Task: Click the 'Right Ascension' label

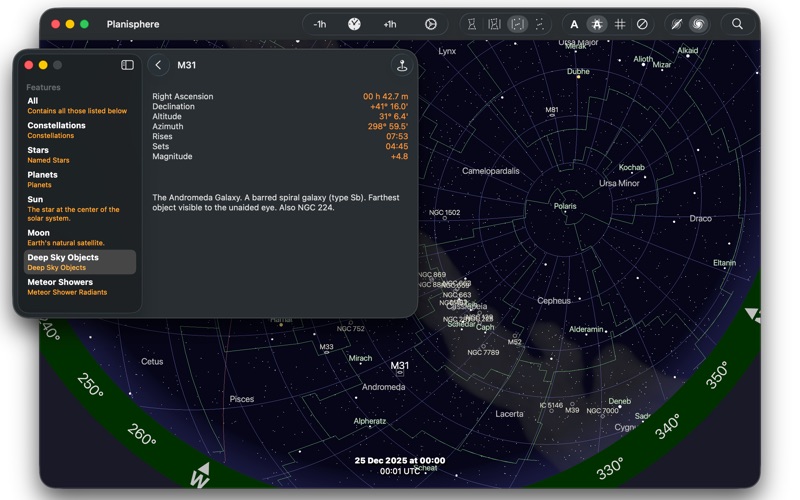Action: (x=183, y=96)
